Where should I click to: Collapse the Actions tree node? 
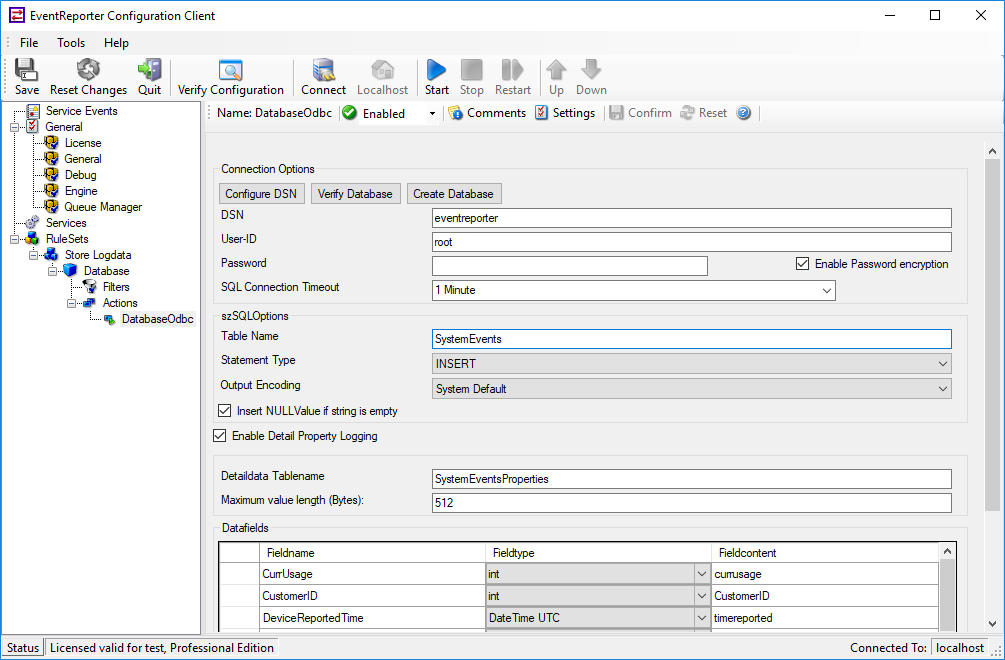[72, 303]
